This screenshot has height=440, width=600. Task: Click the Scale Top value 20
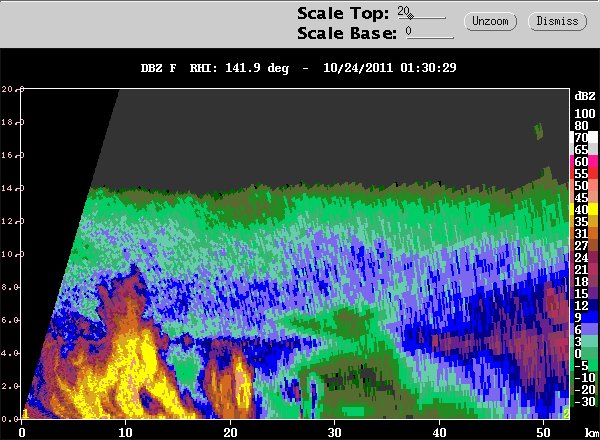click(403, 11)
